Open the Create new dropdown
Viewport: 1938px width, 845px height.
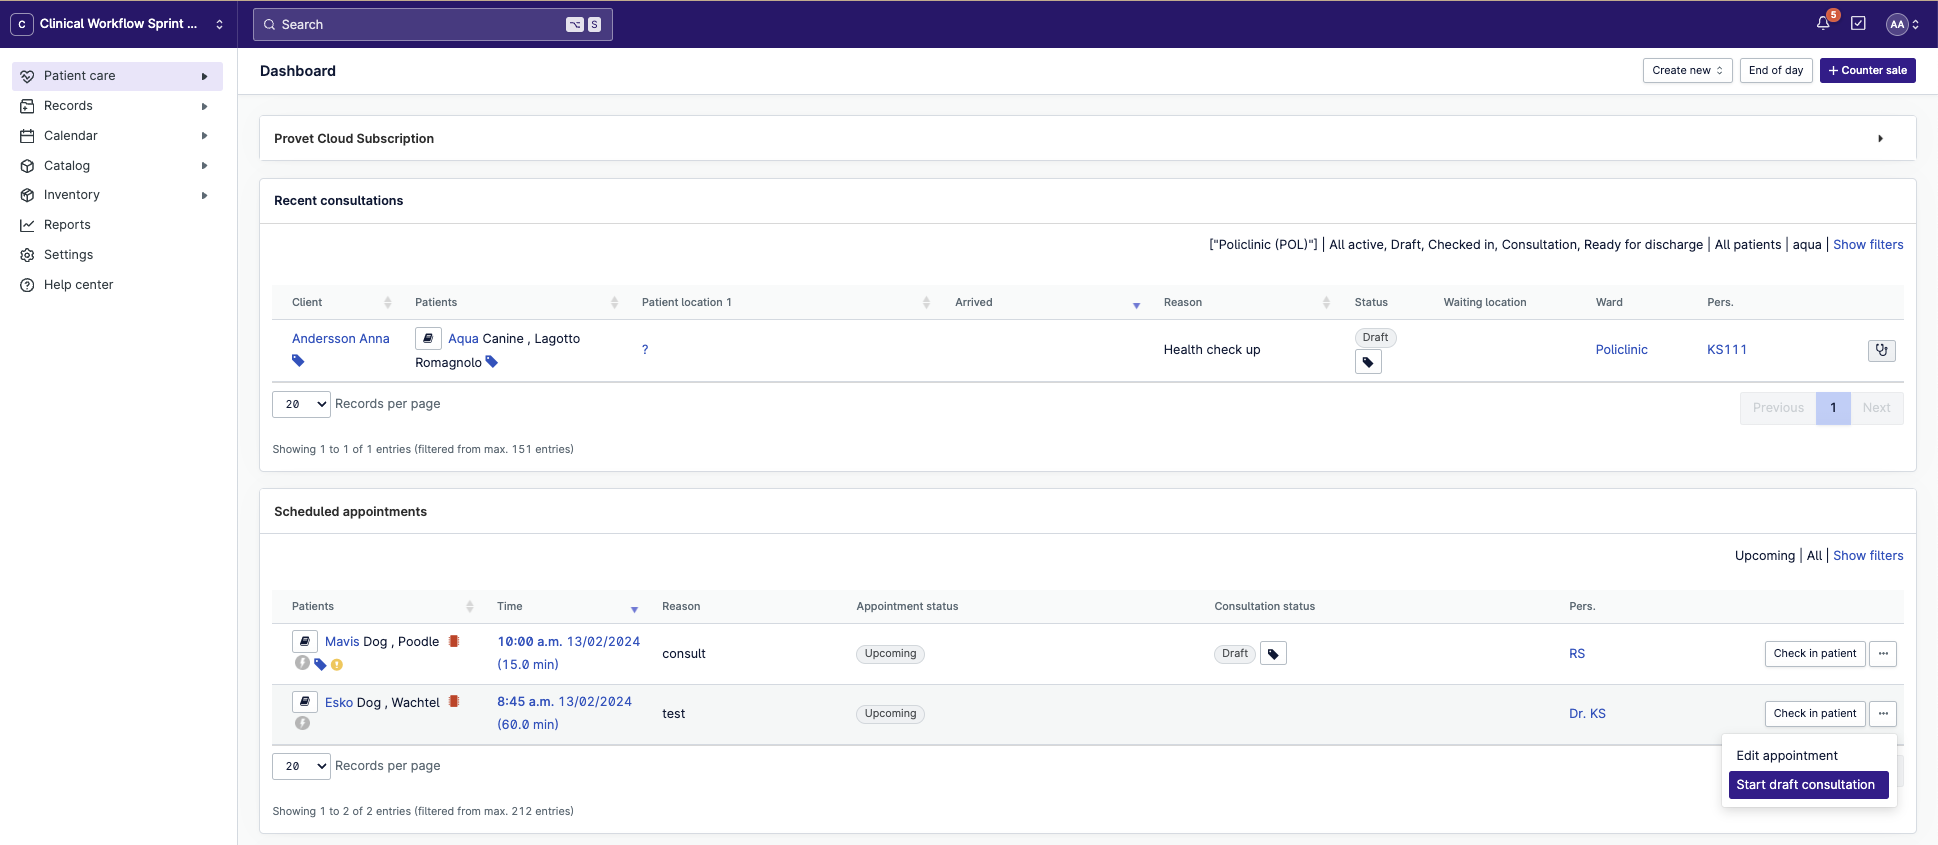click(x=1687, y=71)
